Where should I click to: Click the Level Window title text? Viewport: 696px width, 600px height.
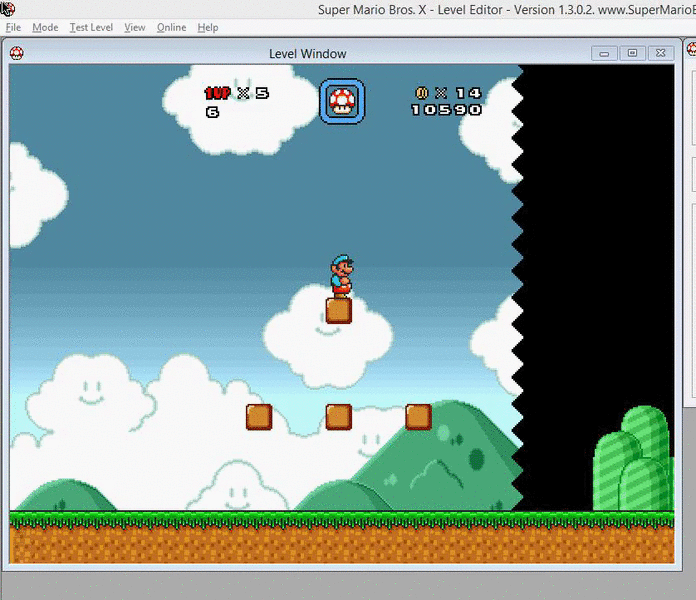pos(308,54)
